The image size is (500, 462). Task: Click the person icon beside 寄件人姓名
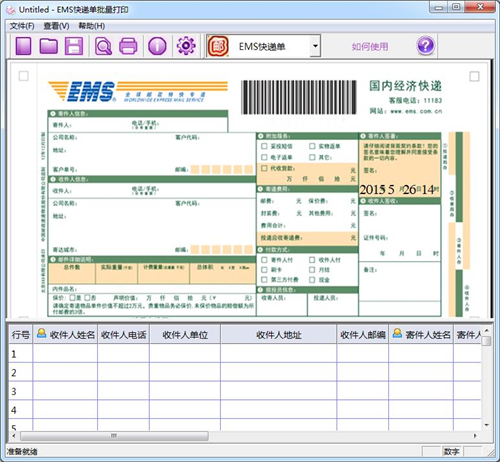[x=397, y=333]
